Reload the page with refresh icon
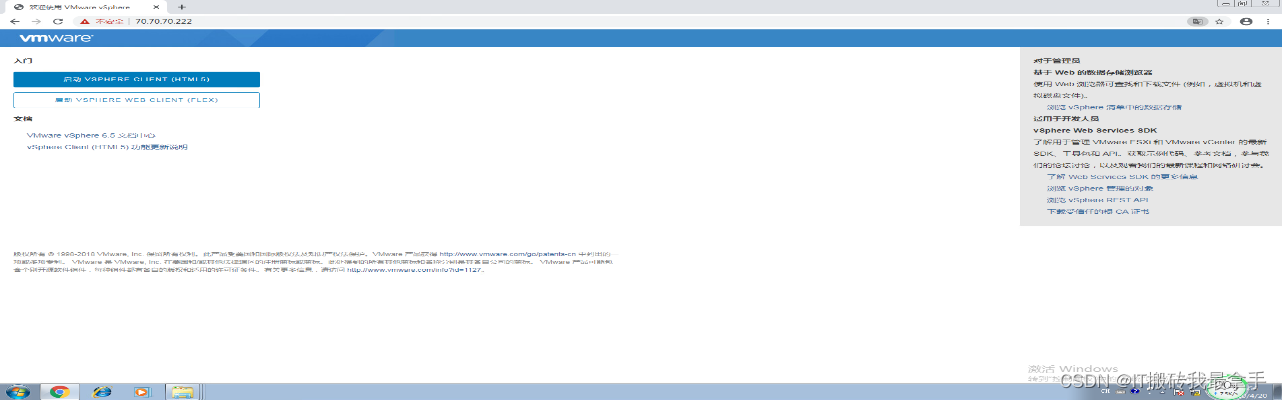This screenshot has width=1282, height=400. tap(58, 21)
